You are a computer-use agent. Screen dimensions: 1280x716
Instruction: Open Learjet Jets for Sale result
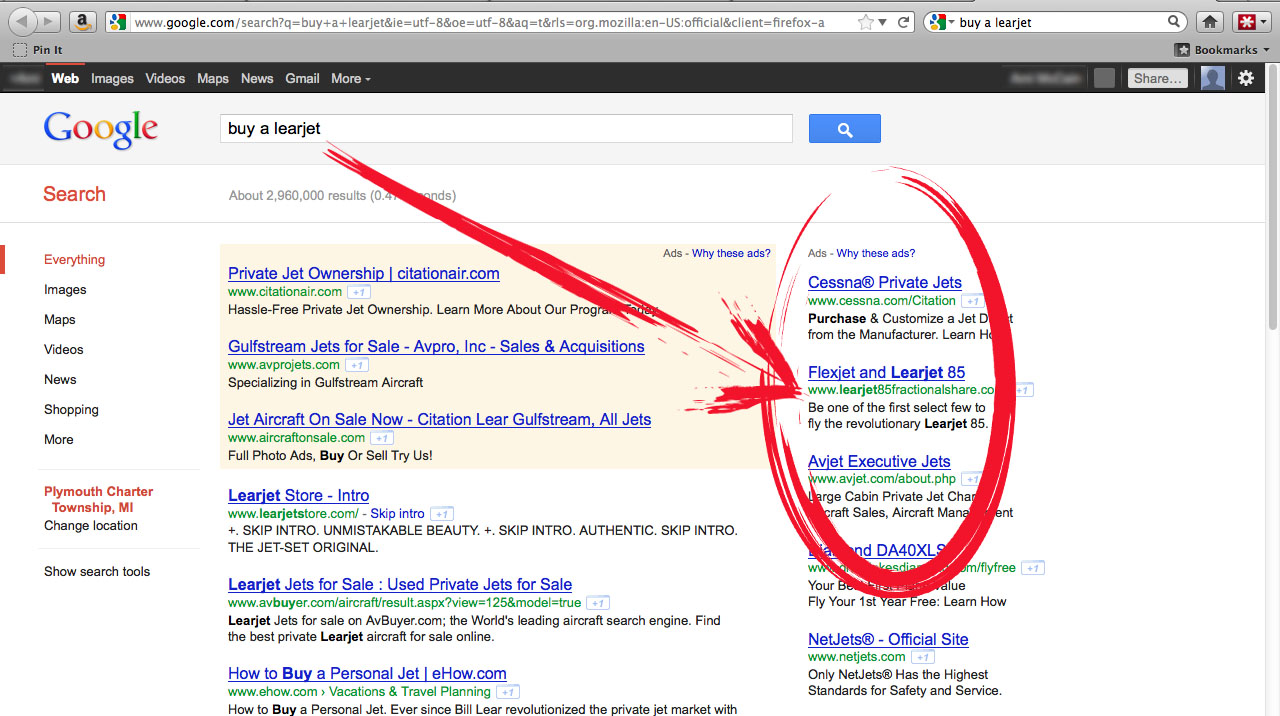click(x=400, y=585)
